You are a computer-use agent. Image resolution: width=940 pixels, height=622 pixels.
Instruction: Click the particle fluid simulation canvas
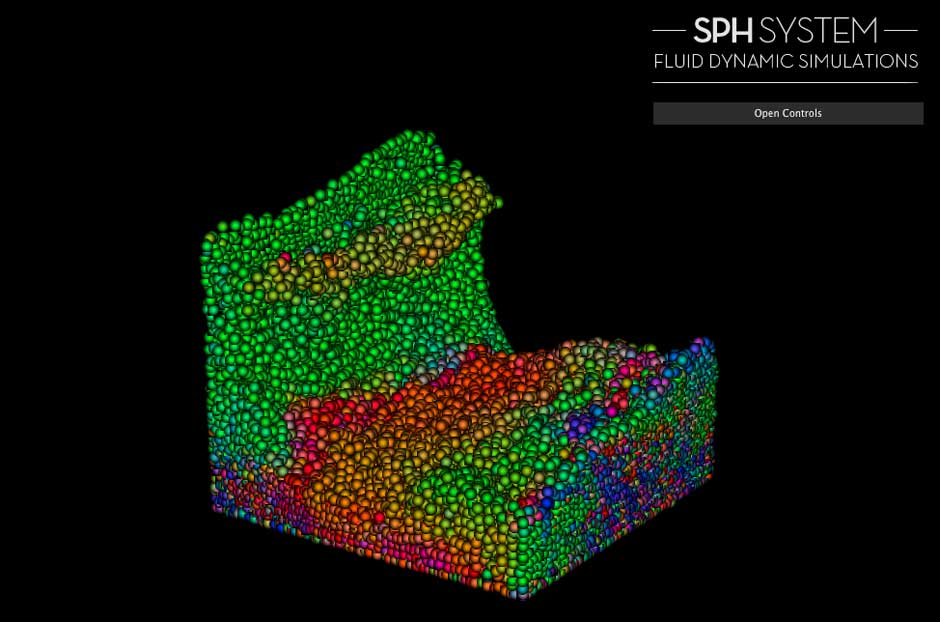[x=459, y=364]
